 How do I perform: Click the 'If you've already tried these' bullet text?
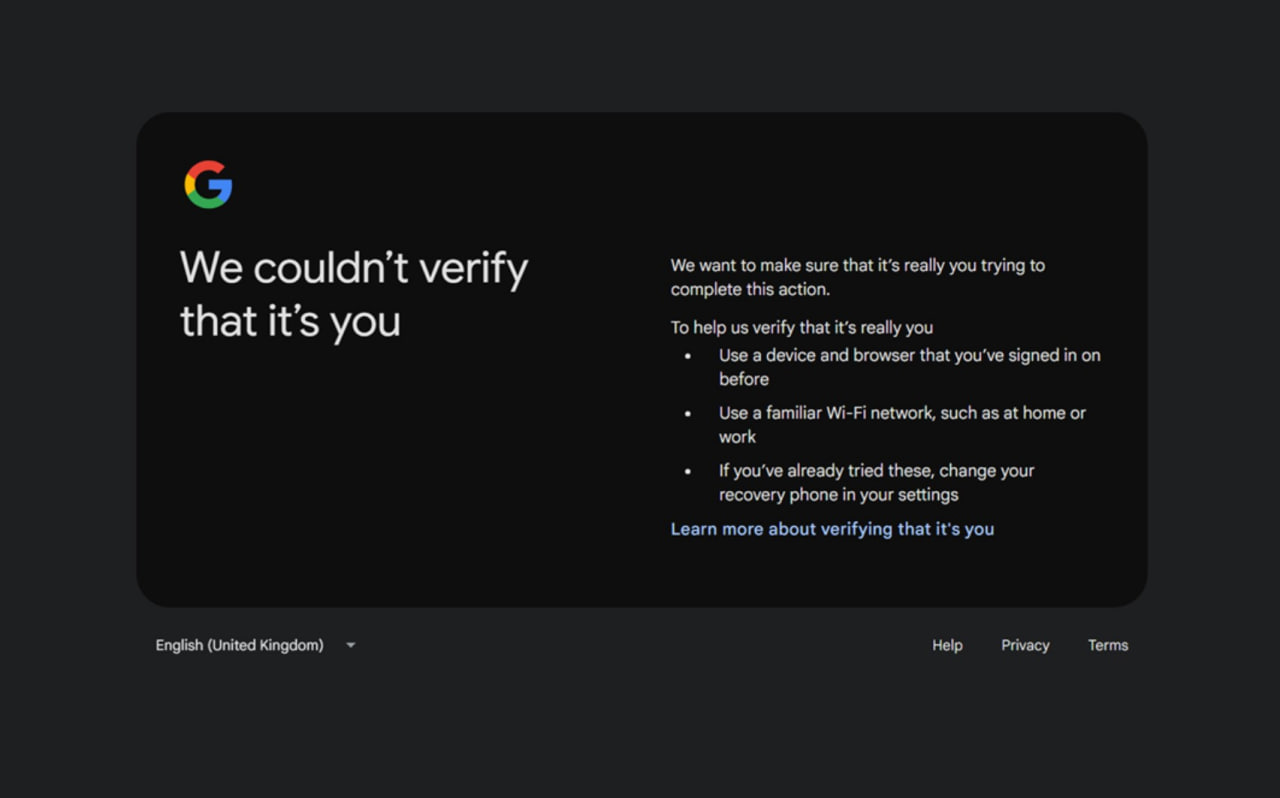(876, 471)
